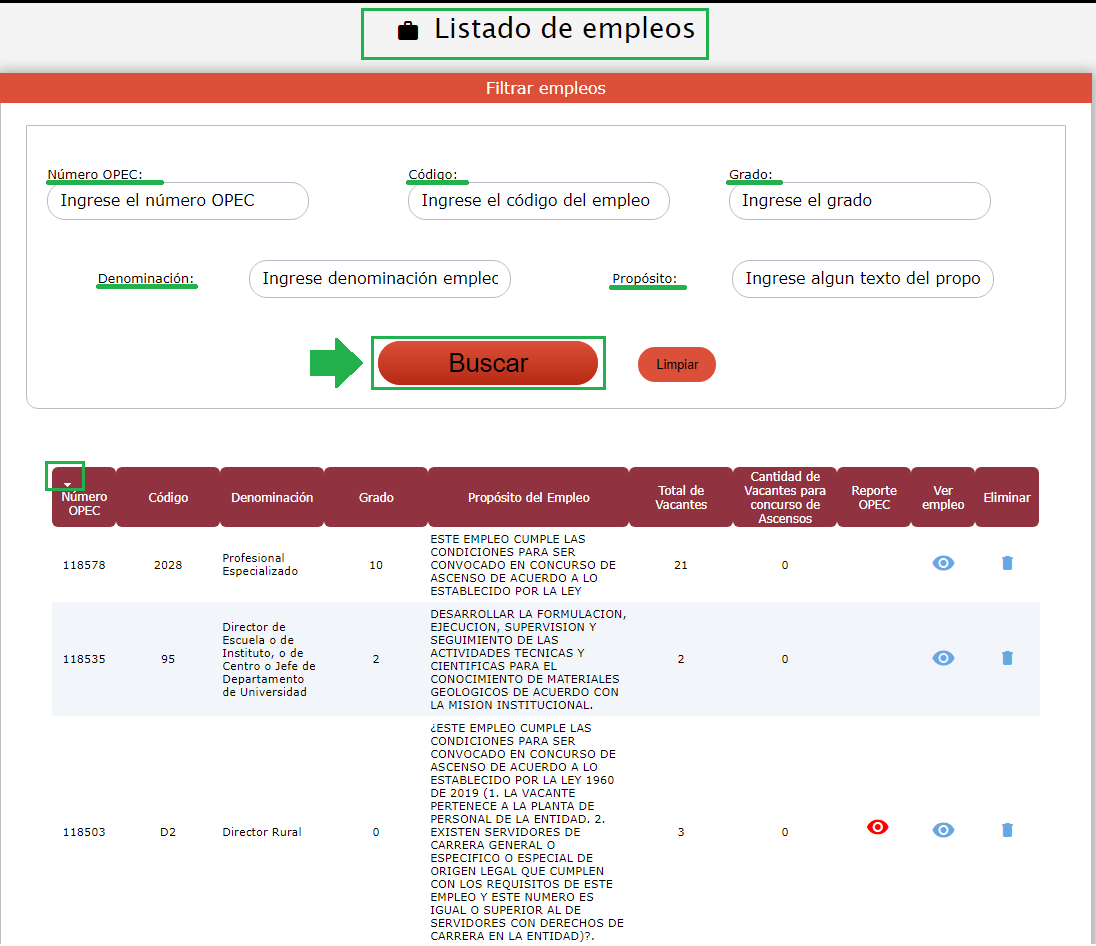The width and height of the screenshot is (1096, 946).
Task: Click the Total de Vacantes column header
Action: [x=681, y=497]
